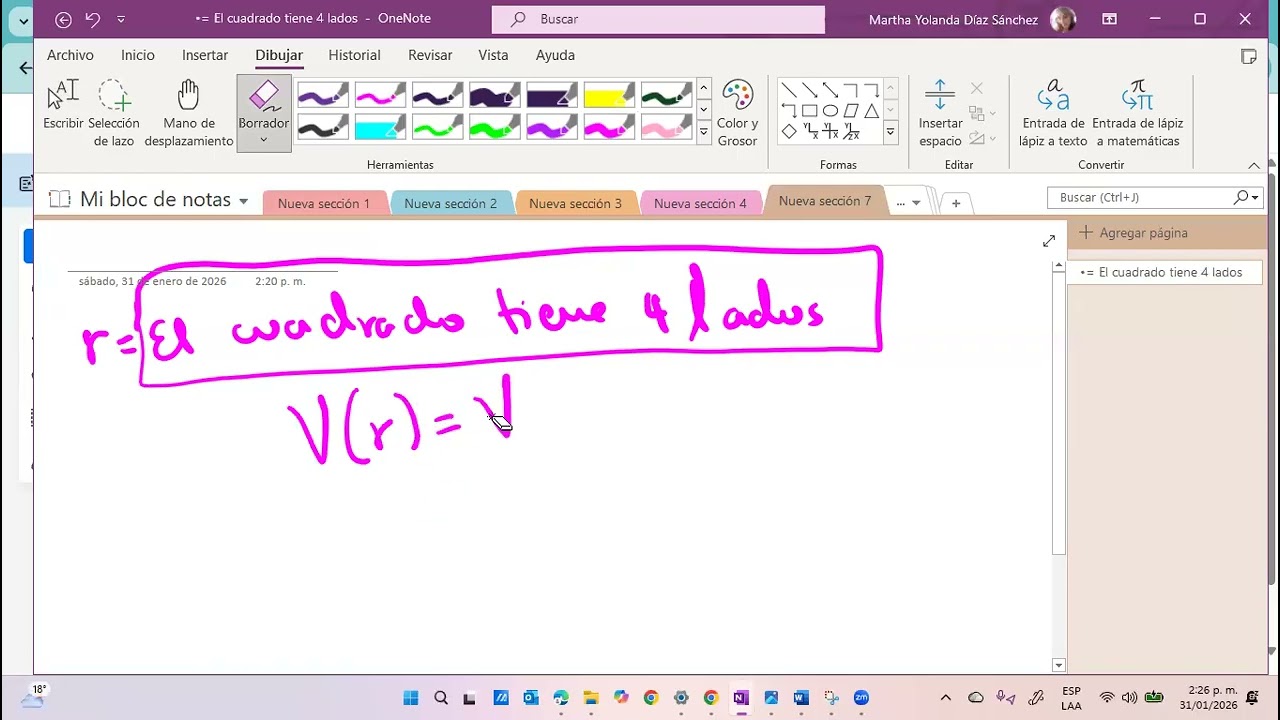
Task: Open Nueva sección 2 tab
Action: pos(451,203)
